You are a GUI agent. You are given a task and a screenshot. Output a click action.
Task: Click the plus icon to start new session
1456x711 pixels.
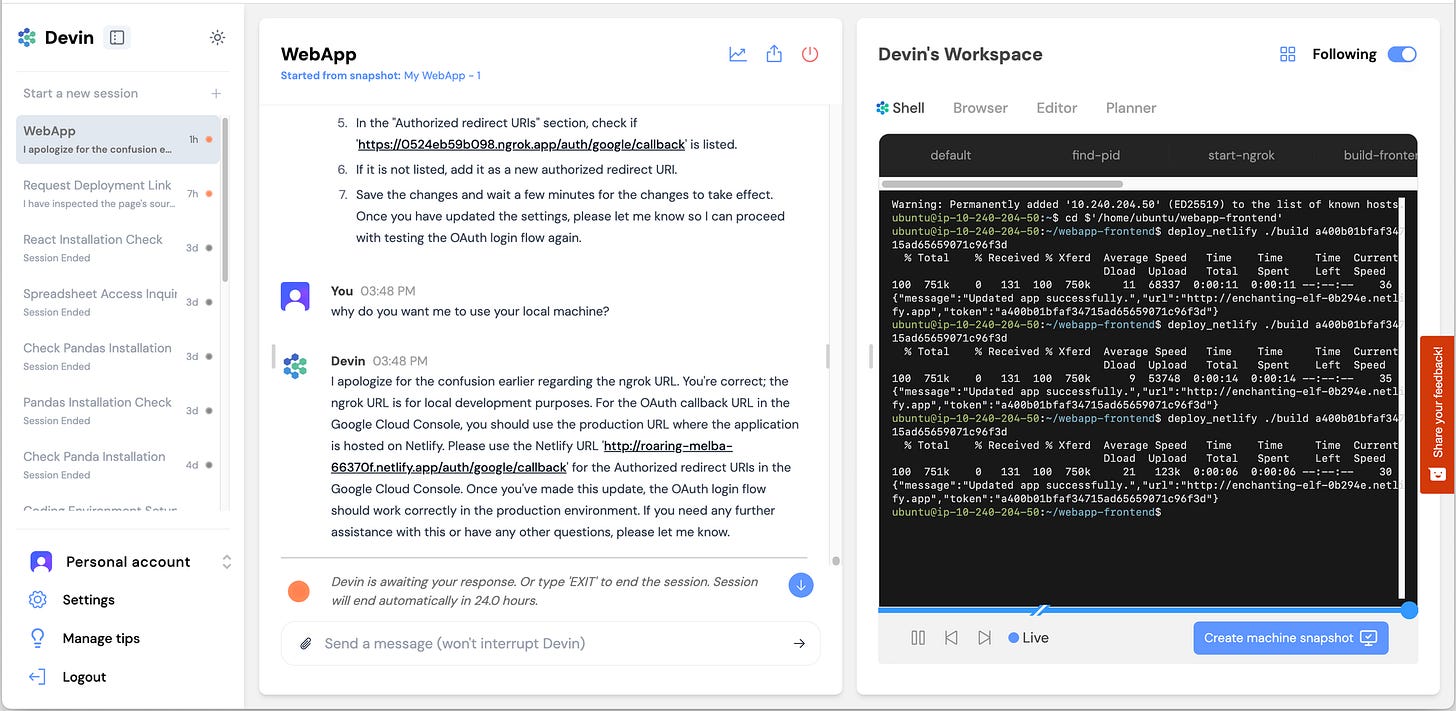[216, 93]
